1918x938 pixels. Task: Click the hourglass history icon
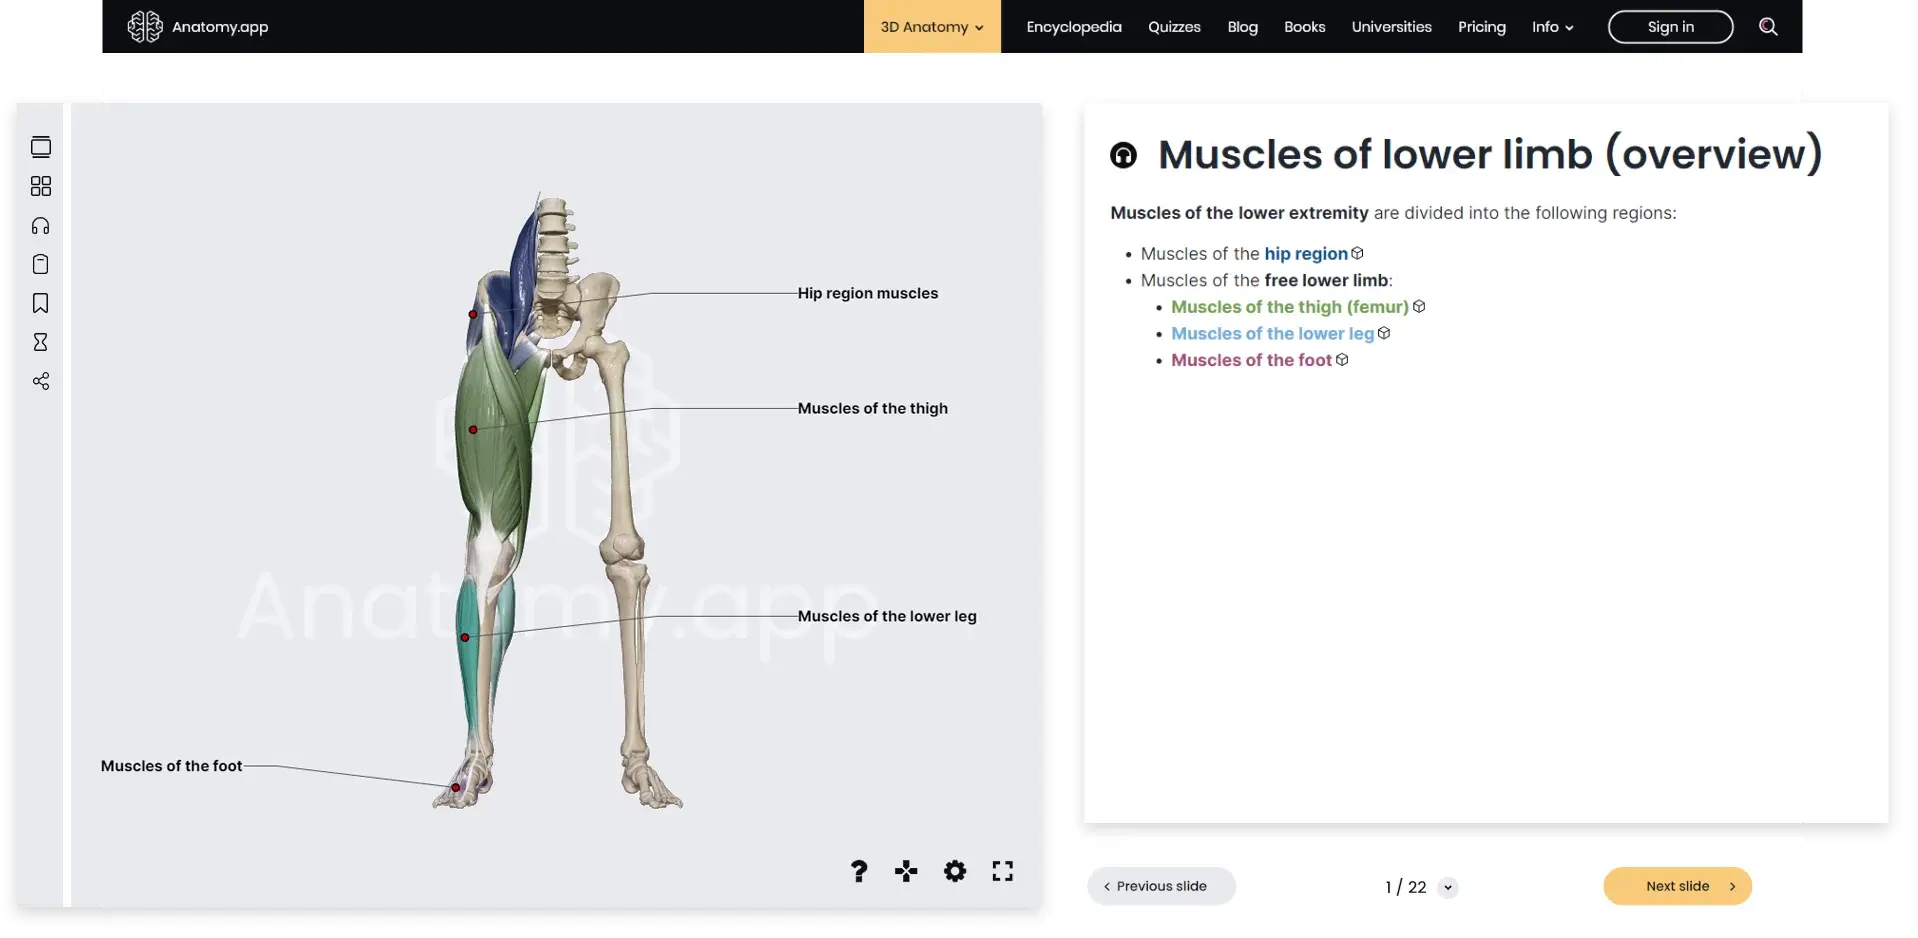tap(40, 342)
